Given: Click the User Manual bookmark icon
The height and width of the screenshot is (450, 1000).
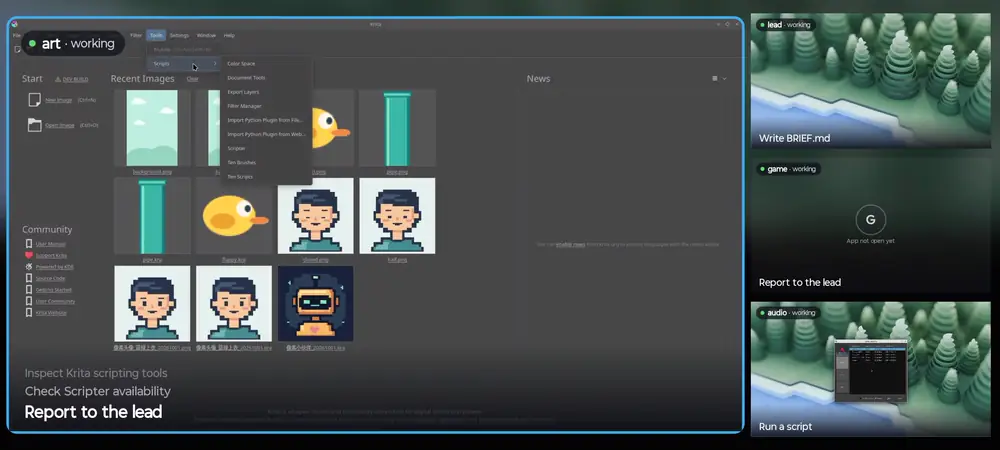Looking at the screenshot, I should pos(29,243).
